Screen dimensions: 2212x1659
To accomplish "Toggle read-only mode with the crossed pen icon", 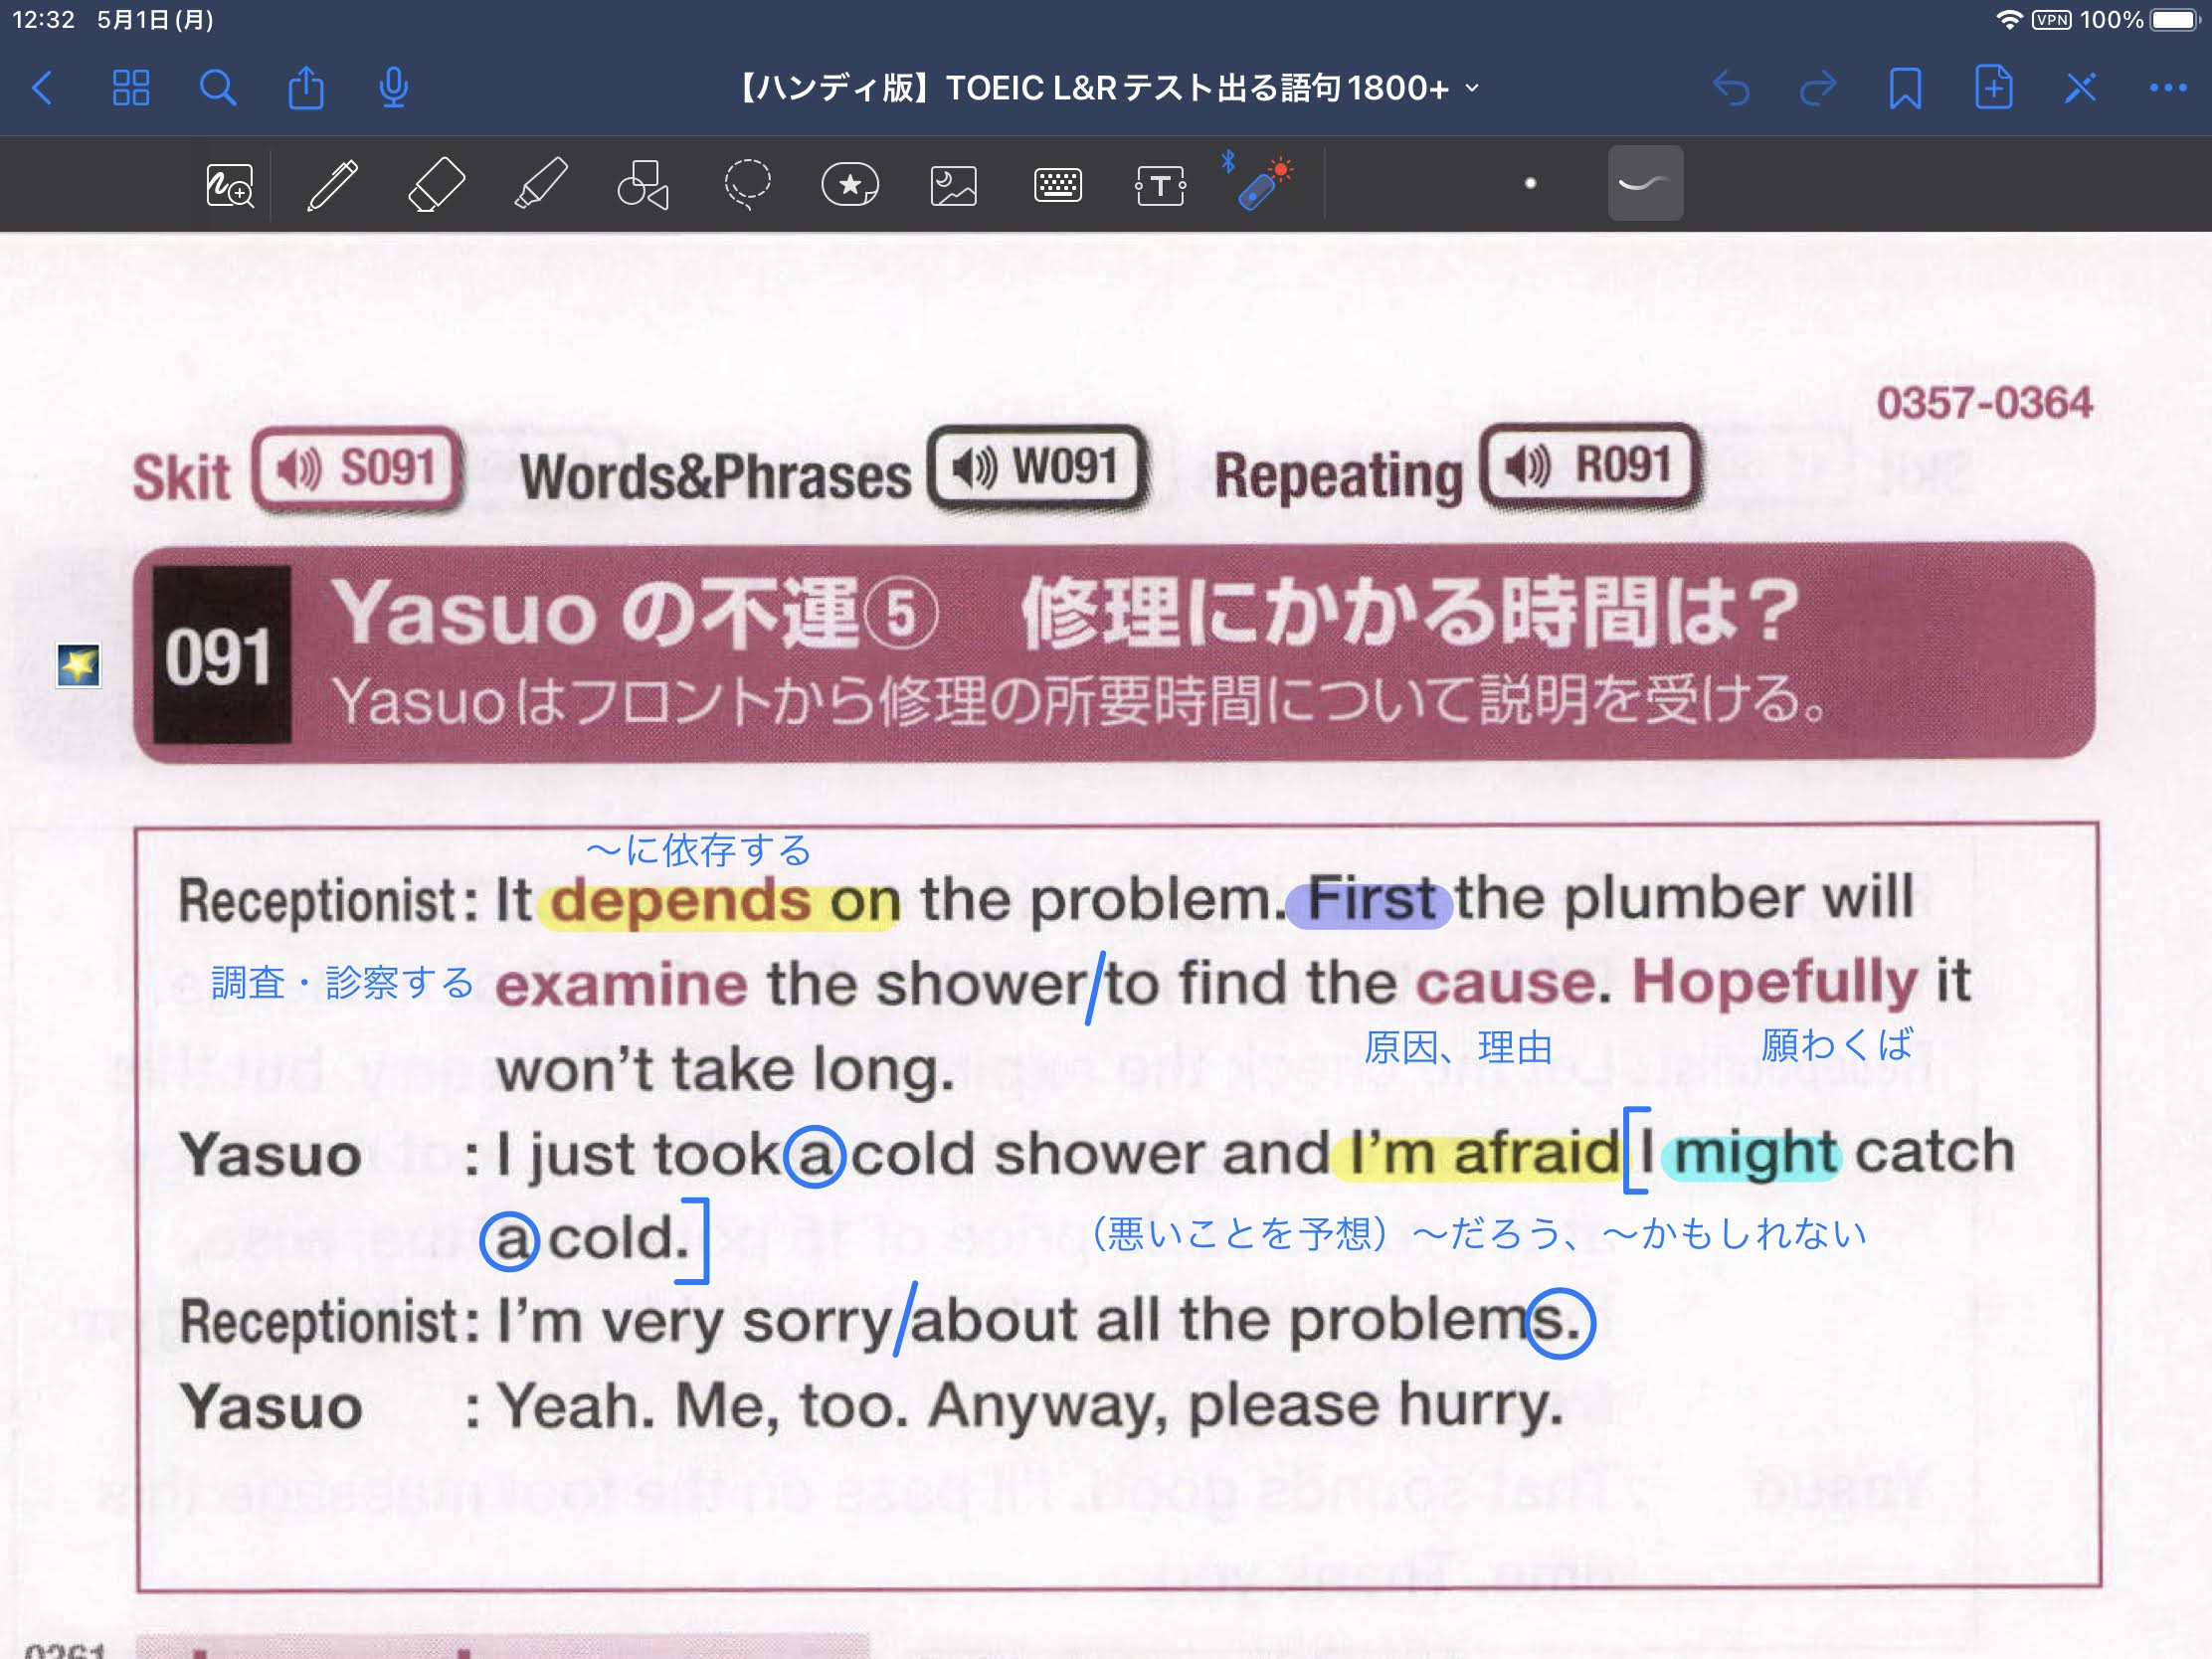I will (x=2080, y=88).
